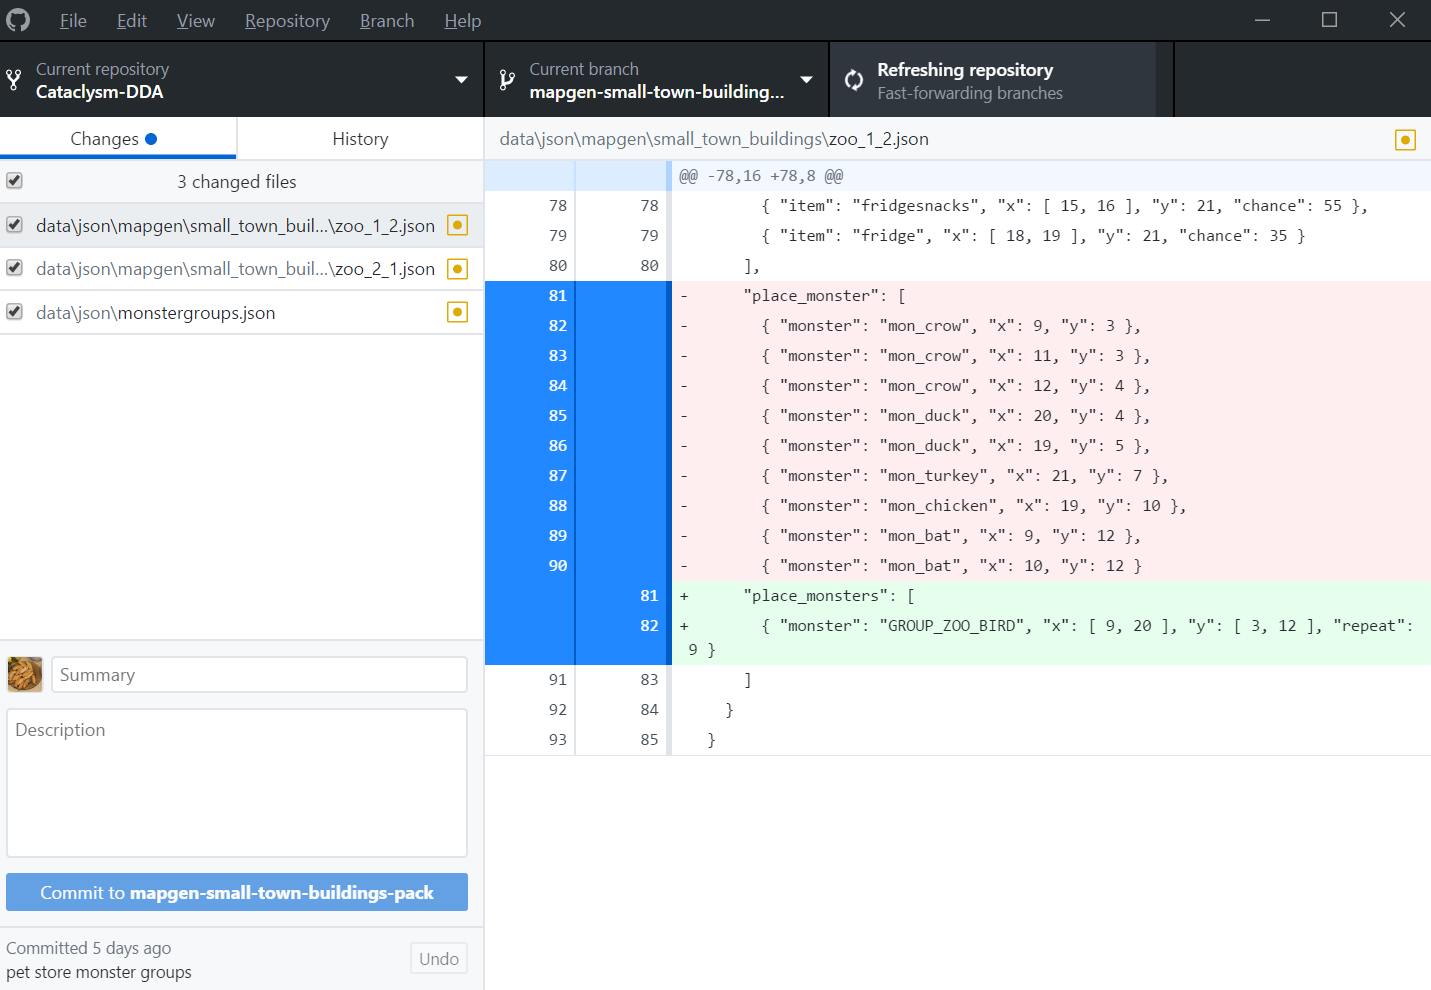The image size is (1431, 990).
Task: Toggle selection of deleted diff line 88
Action: click(577, 506)
